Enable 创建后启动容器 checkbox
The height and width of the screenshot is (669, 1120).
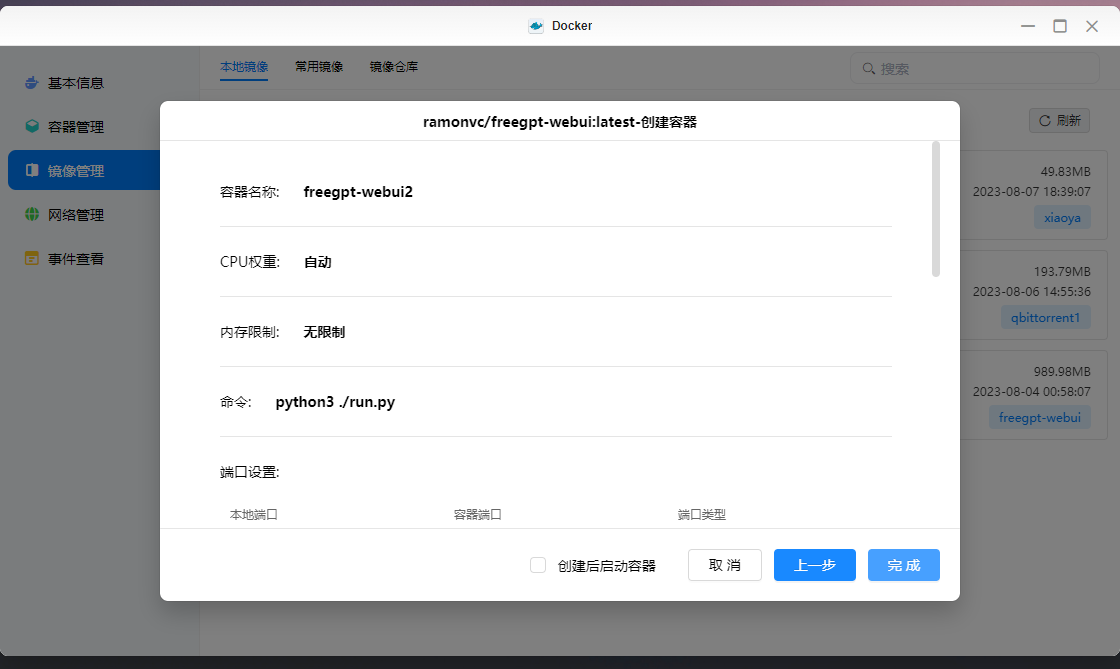click(538, 565)
